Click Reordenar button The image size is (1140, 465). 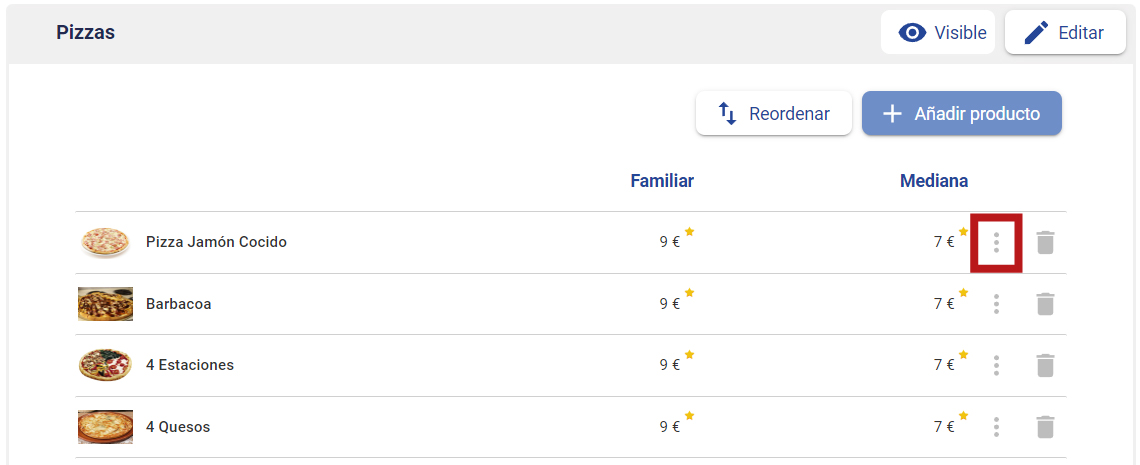coord(774,113)
